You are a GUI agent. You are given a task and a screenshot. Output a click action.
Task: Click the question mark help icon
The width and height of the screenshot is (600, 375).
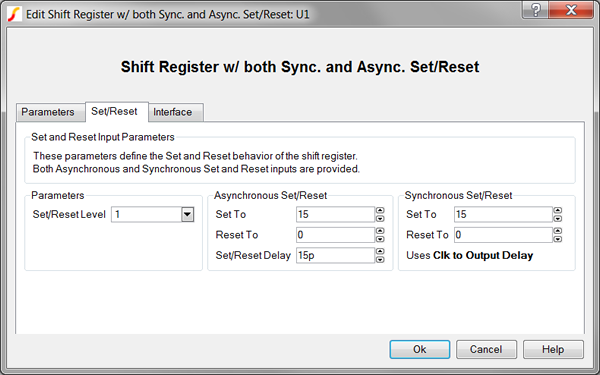point(535,10)
